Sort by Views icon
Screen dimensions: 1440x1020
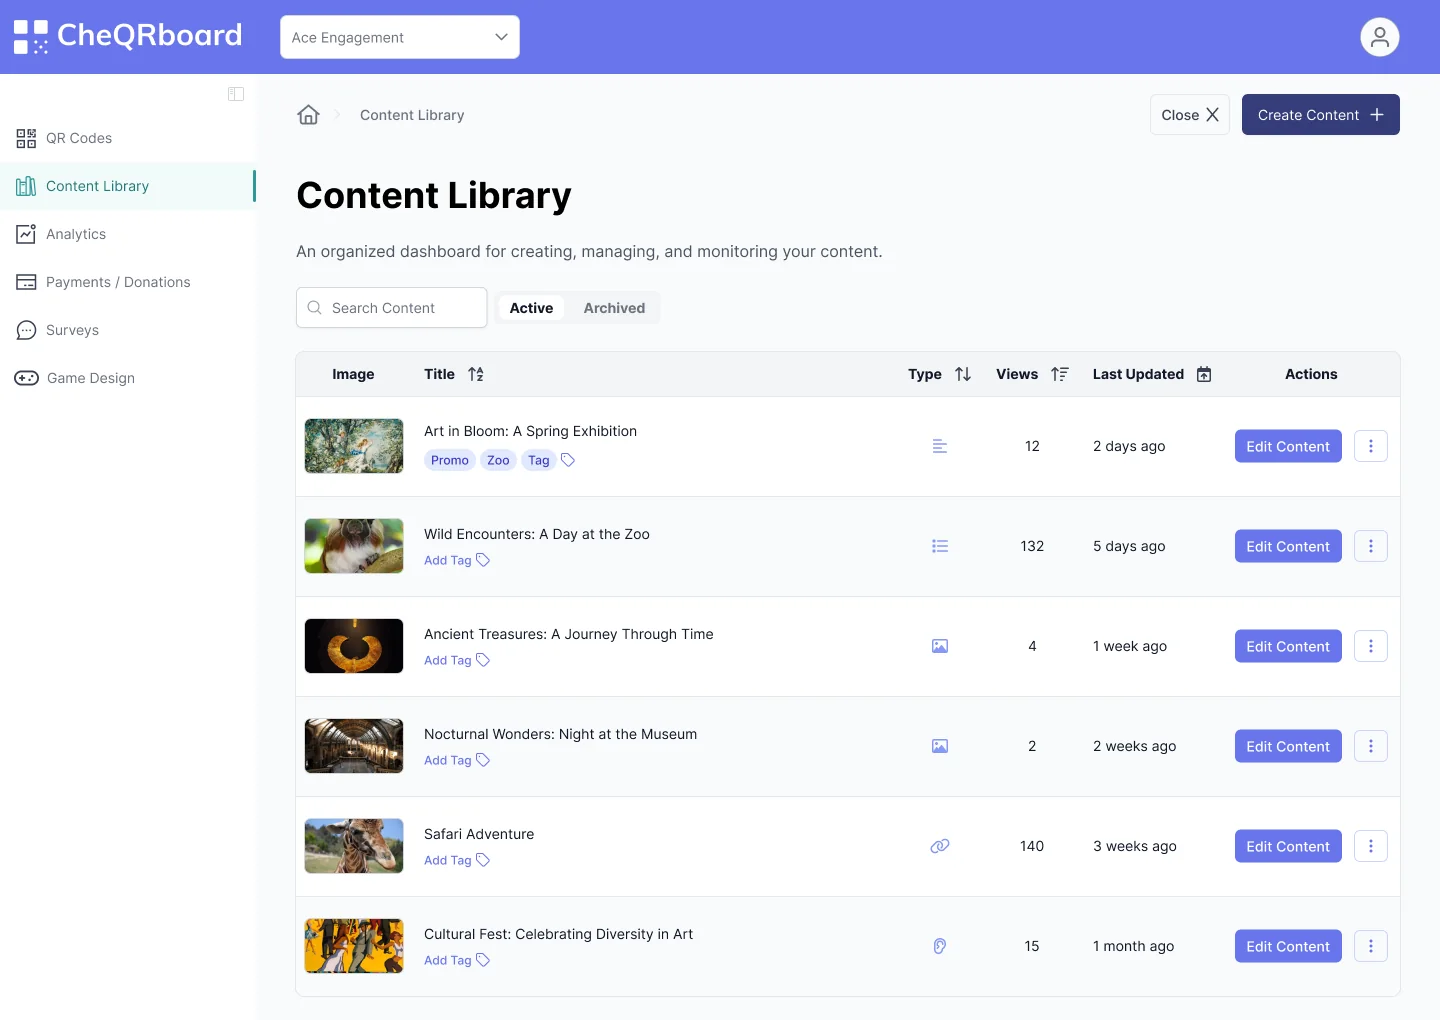click(x=1060, y=374)
